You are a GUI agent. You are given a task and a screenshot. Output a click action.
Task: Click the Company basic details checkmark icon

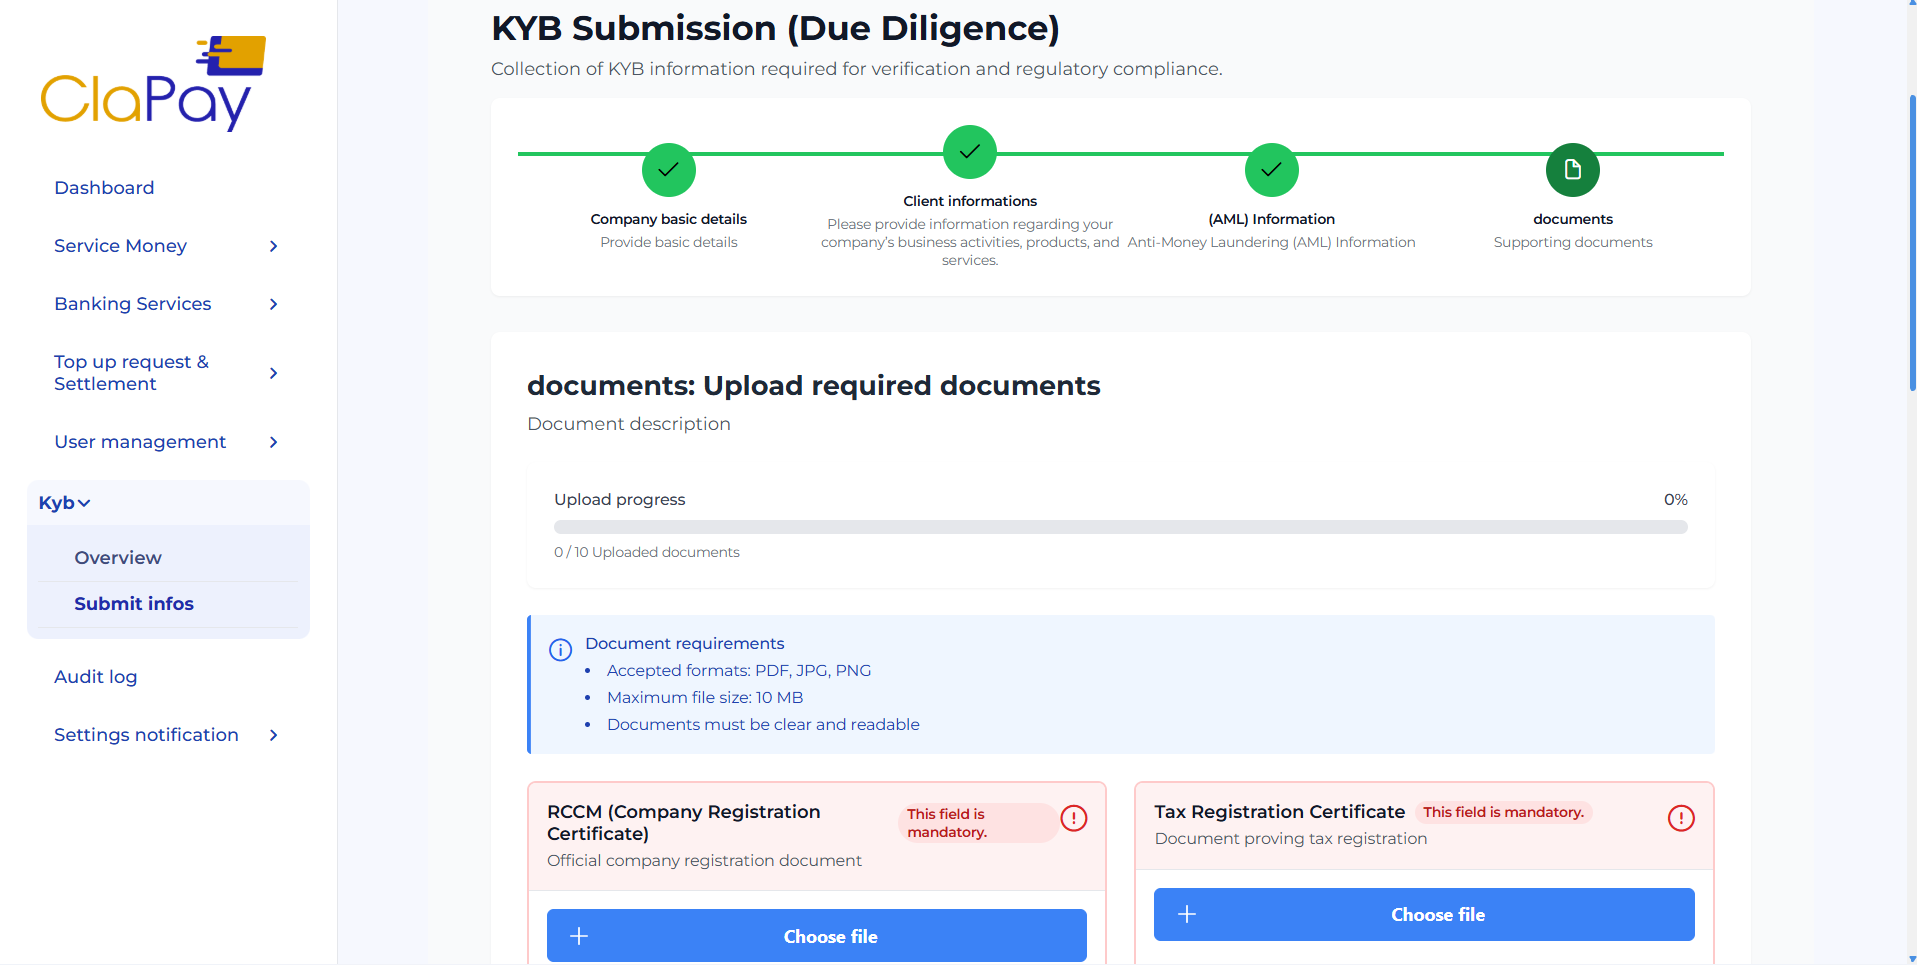tap(668, 170)
